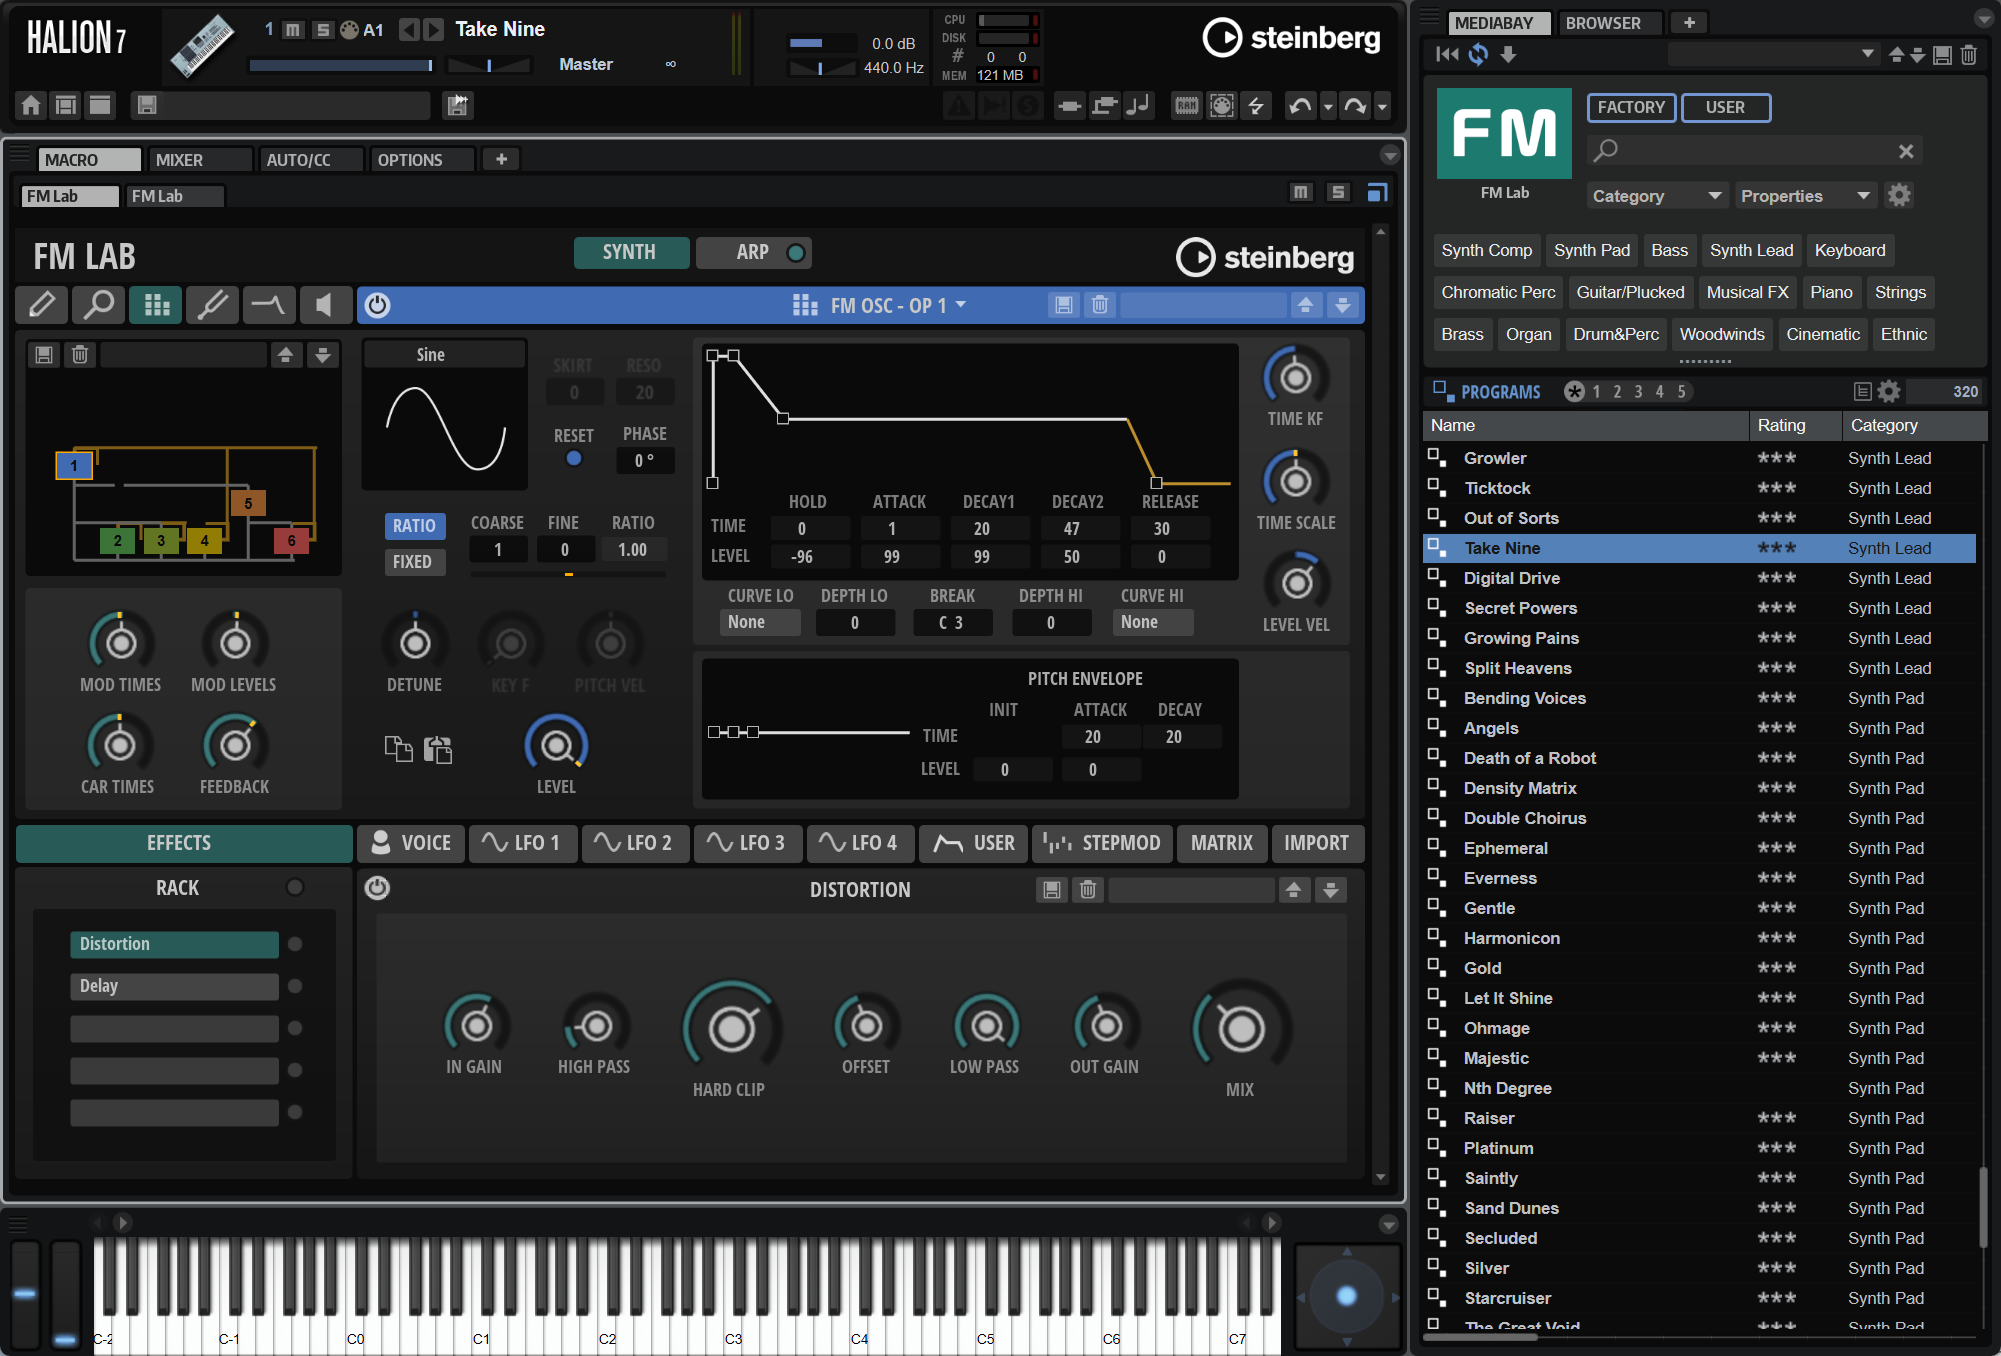Viewport: 2001px width, 1356px height.
Task: Expand undo history dropdown arrow
Action: click(1328, 106)
